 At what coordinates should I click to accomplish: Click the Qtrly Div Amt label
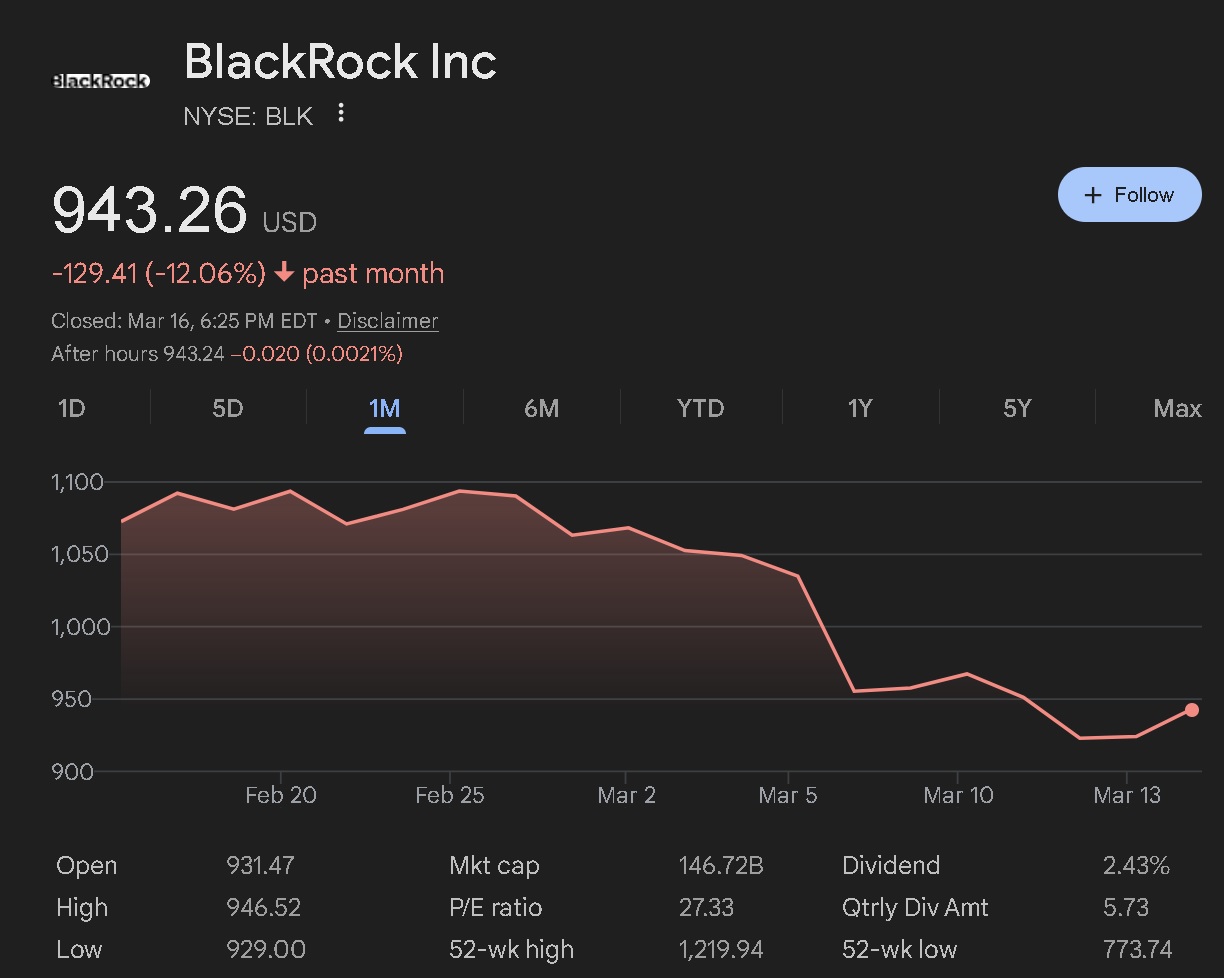coord(915,908)
